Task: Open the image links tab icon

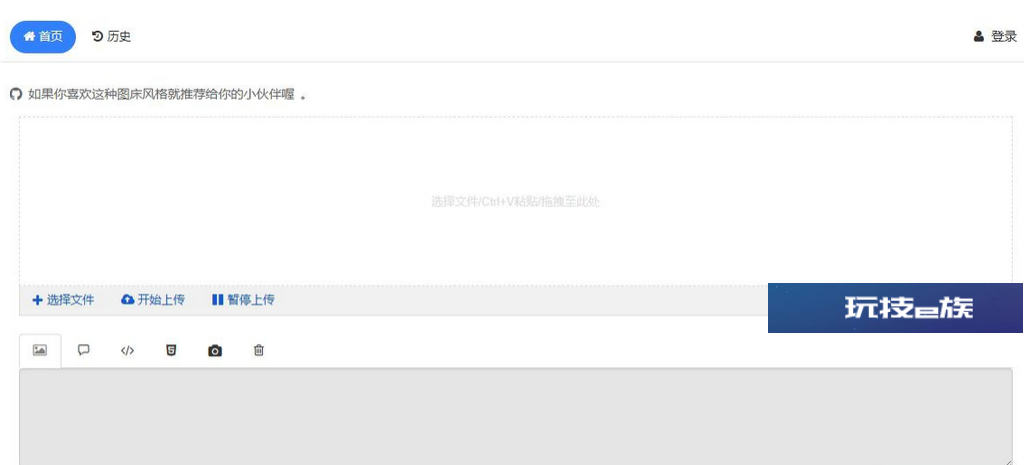Action: (x=40, y=351)
